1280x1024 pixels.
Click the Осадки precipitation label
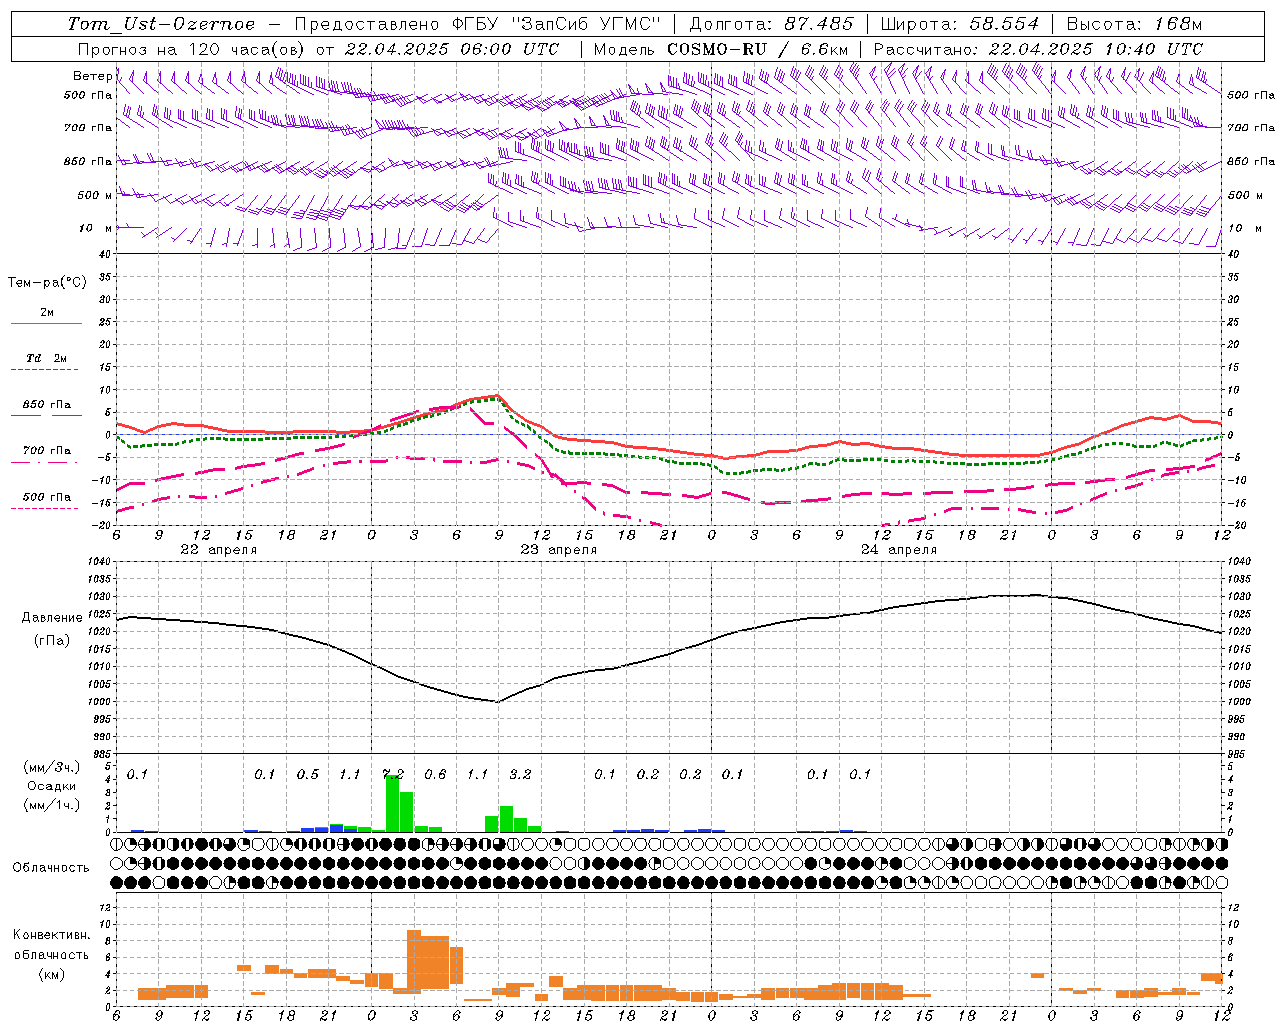(51, 786)
